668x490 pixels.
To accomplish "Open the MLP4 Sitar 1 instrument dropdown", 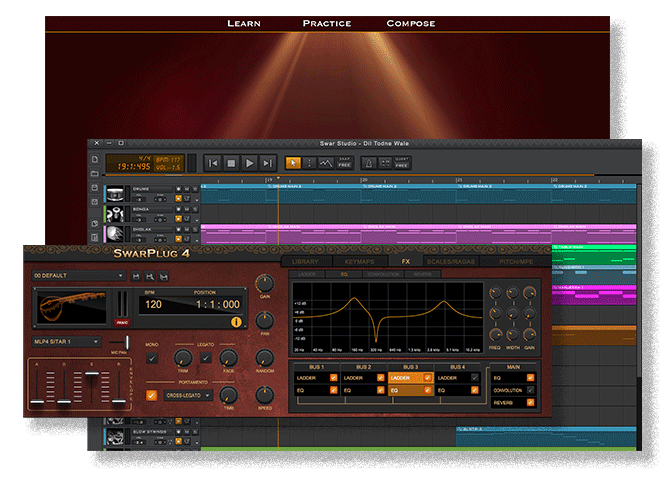I will coord(66,342).
